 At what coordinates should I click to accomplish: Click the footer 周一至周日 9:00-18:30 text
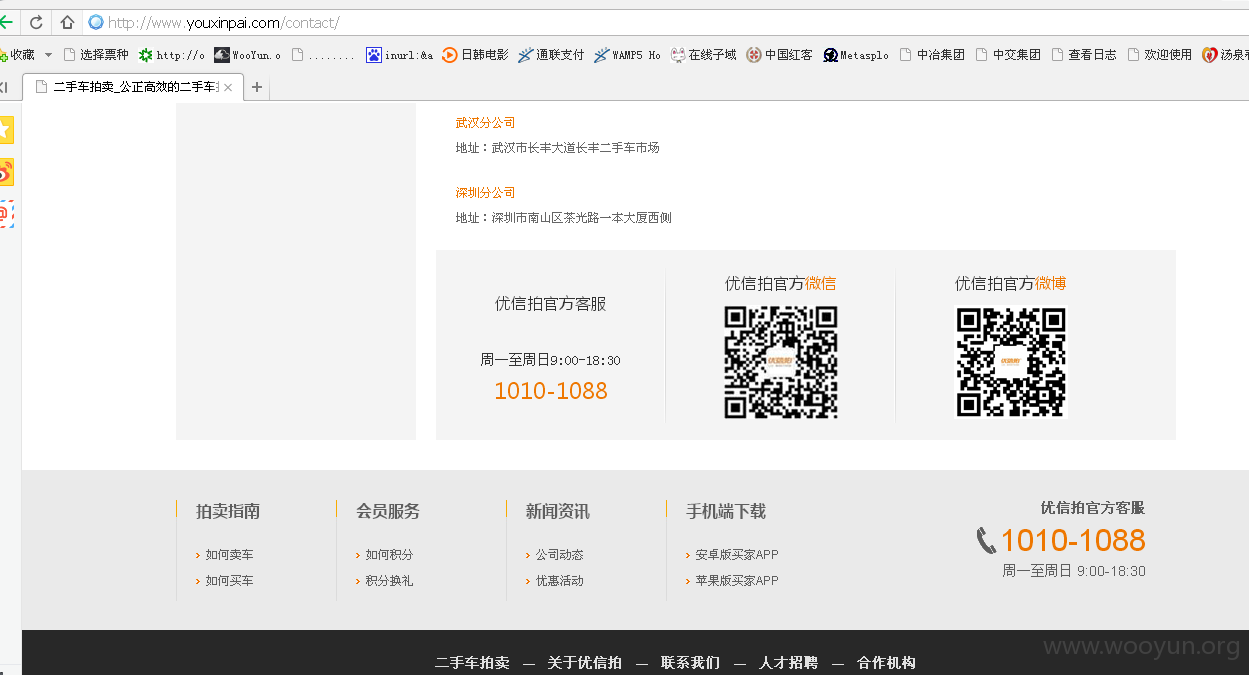[x=1074, y=572]
